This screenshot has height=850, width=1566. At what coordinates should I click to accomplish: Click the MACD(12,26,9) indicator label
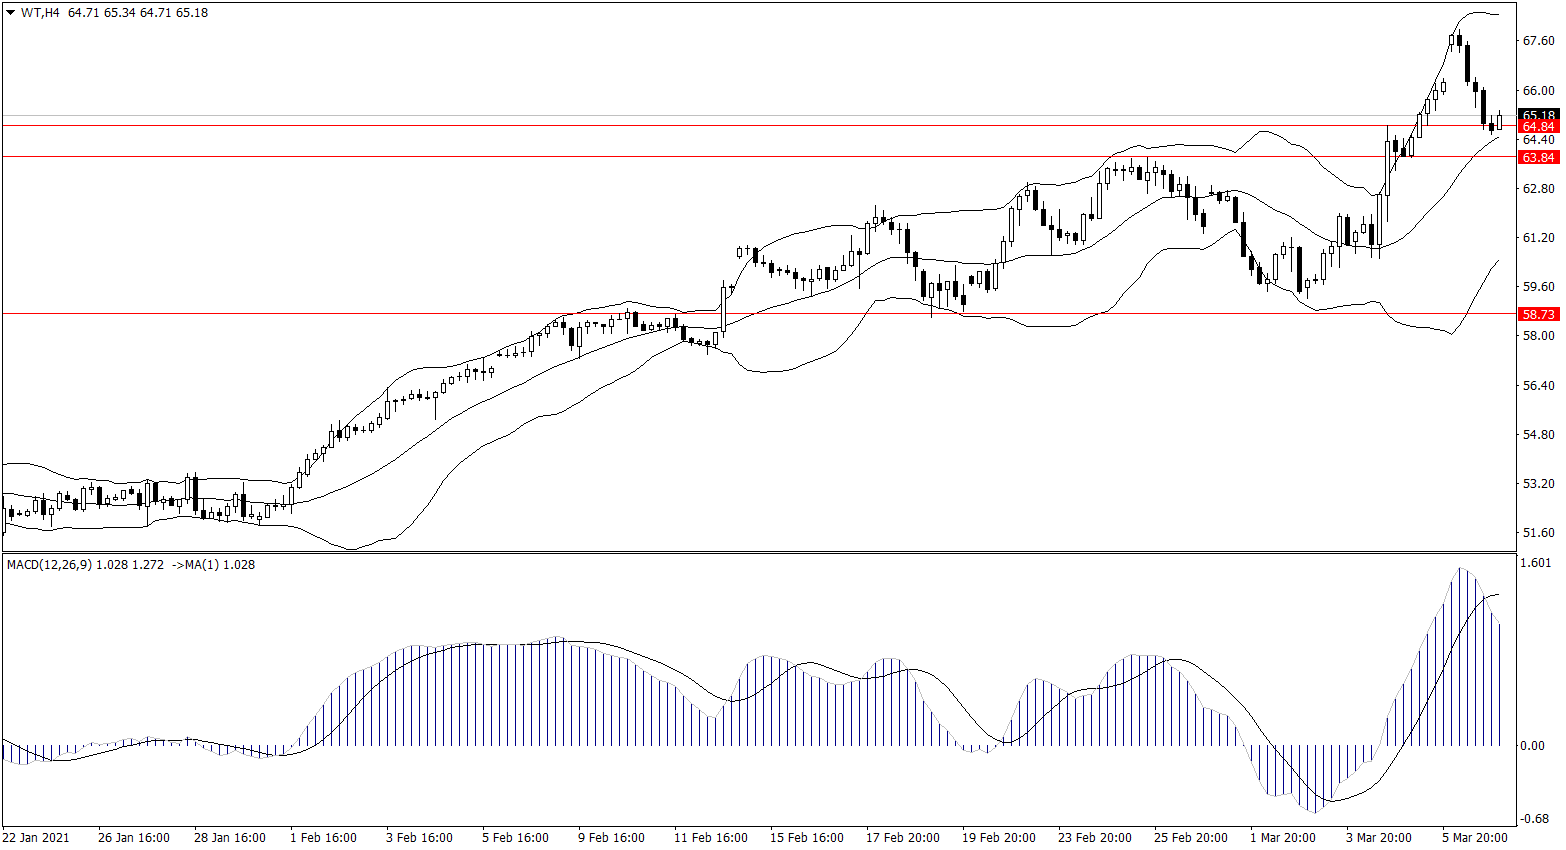click(x=49, y=565)
